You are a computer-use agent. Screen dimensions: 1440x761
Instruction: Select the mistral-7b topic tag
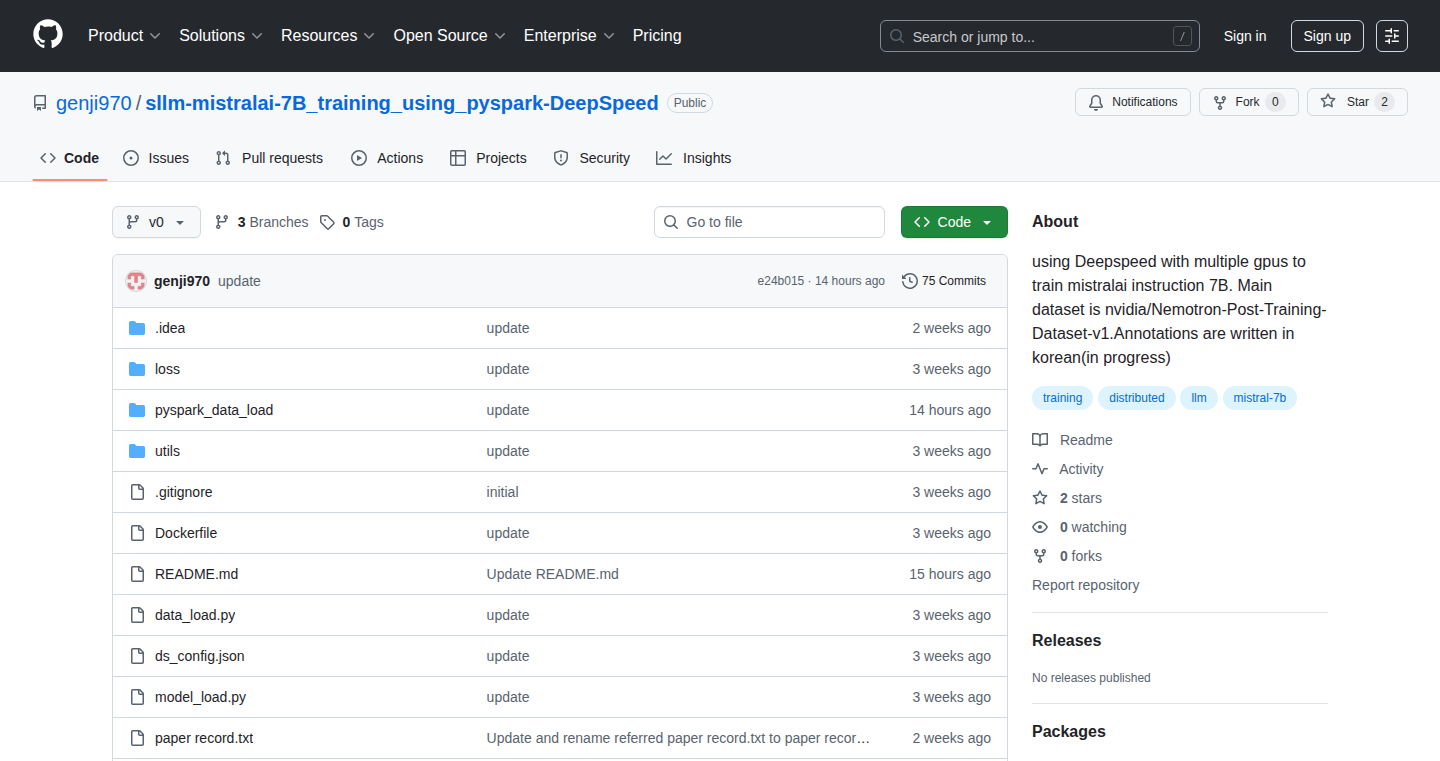click(1260, 398)
